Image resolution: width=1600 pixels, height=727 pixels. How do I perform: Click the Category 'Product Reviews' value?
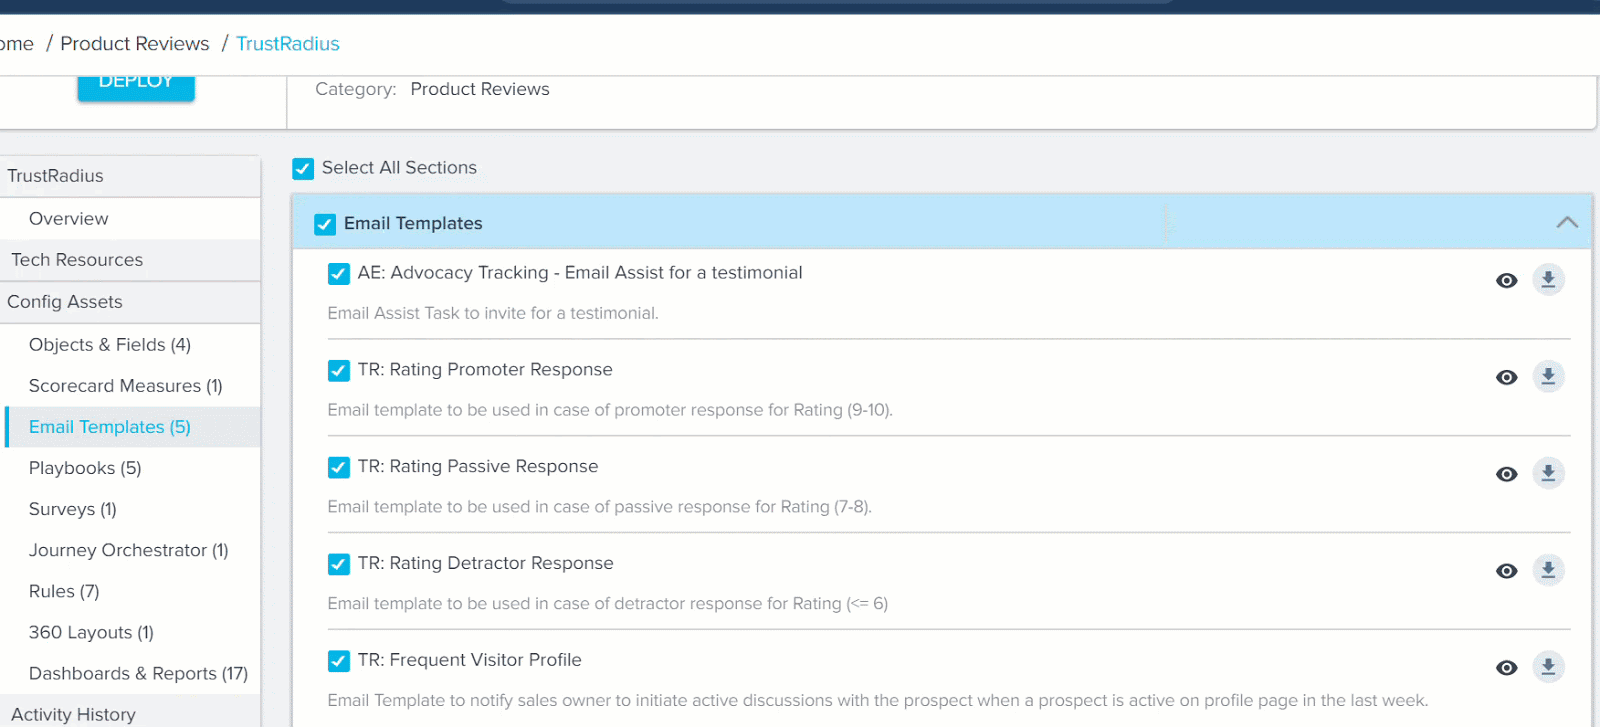480,89
